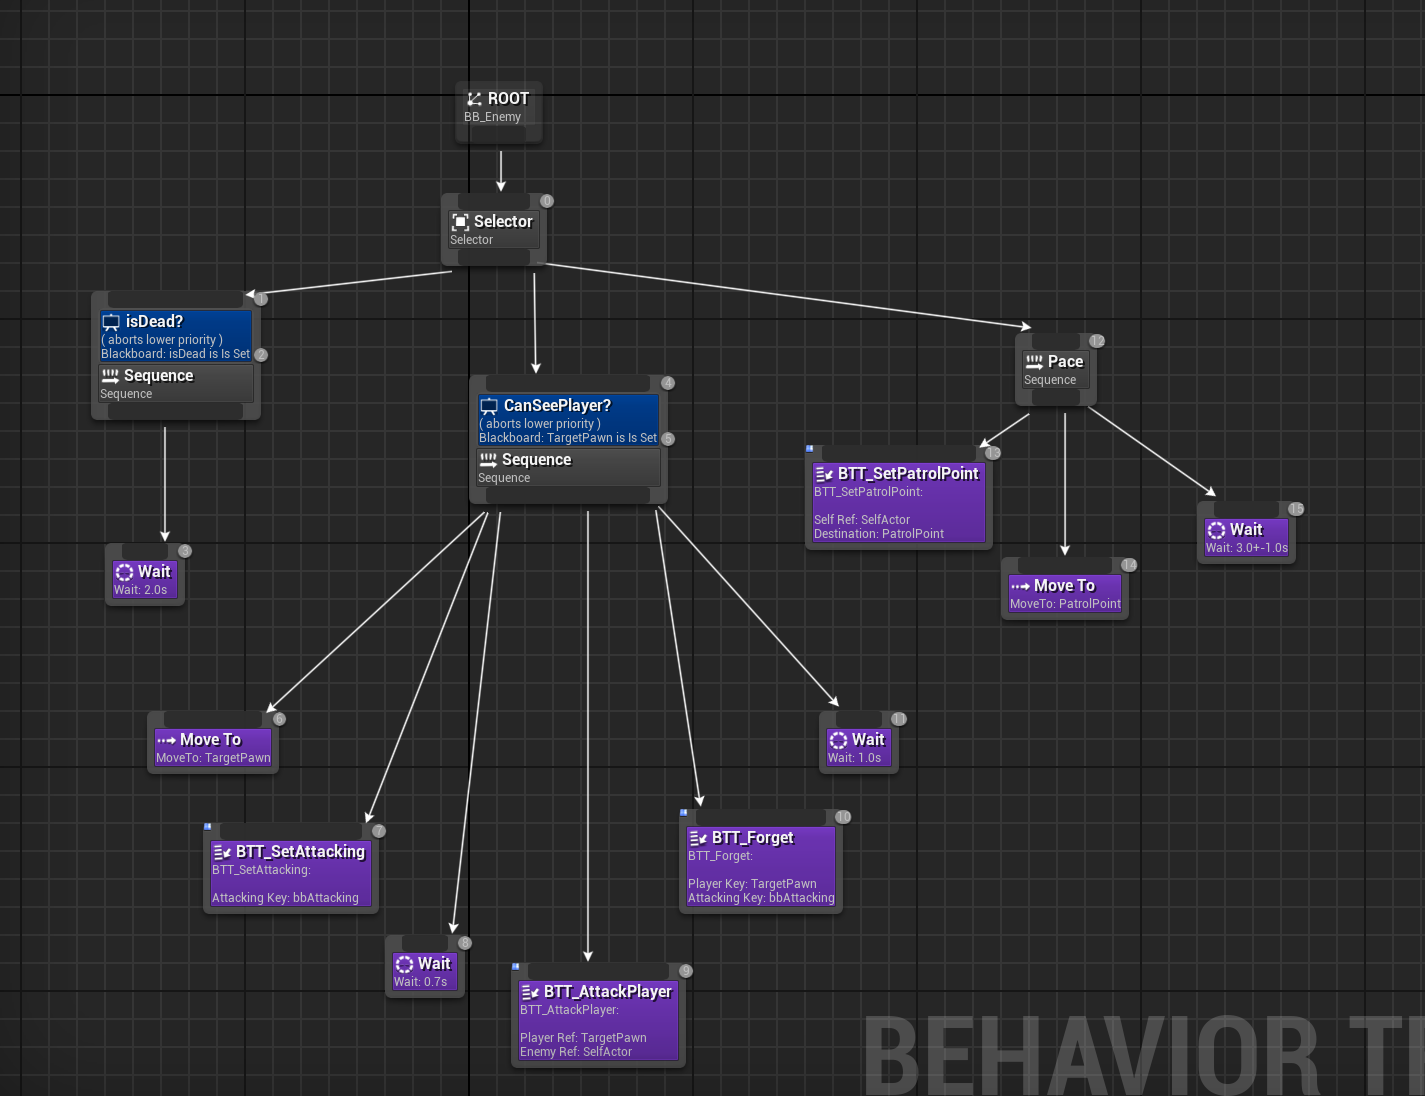Click the Pace node's bottom output pin
The image size is (1425, 1096).
pyautogui.click(x=1056, y=397)
